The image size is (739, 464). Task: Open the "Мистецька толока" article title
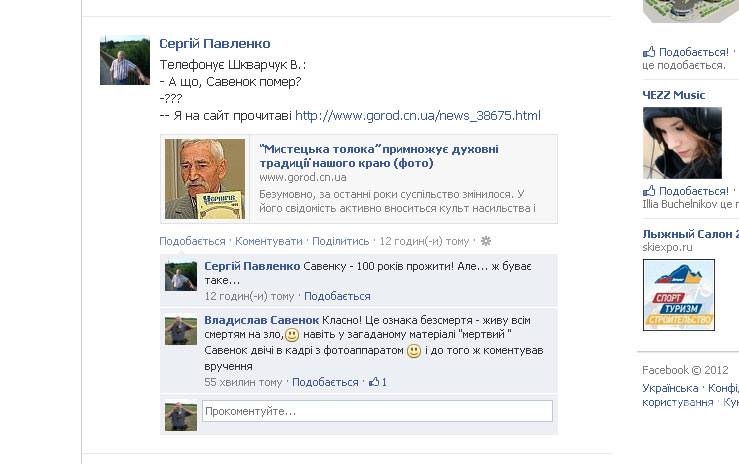click(x=379, y=156)
